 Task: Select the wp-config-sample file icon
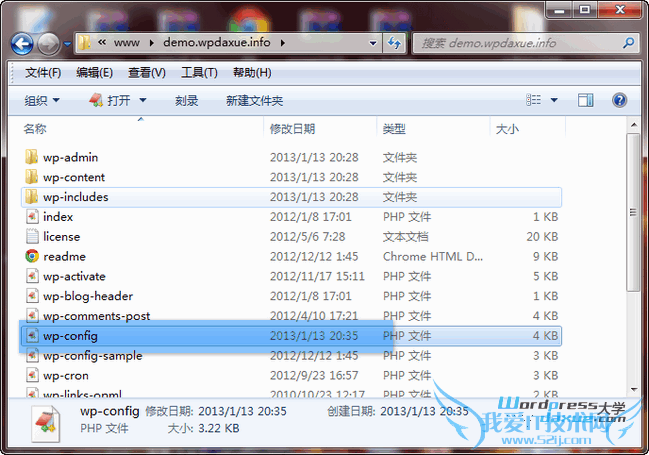click(x=32, y=356)
